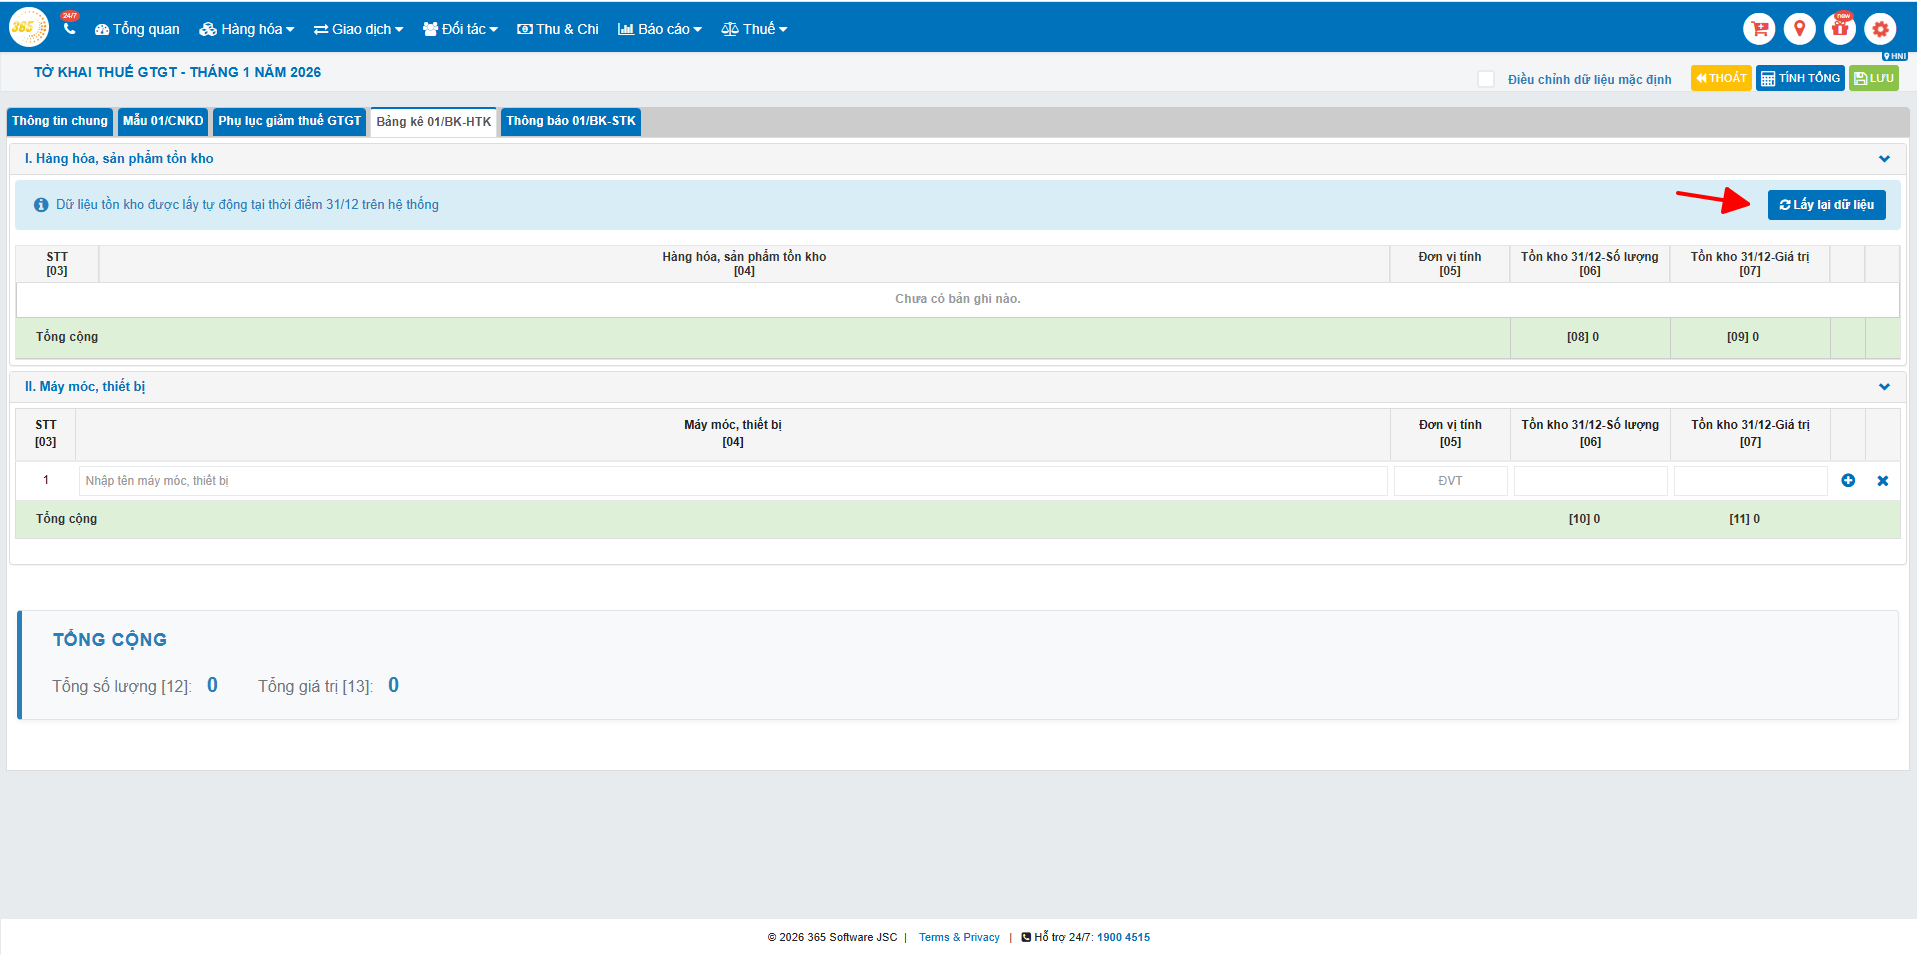Screen dimensions: 1917x955
Task: Open the Hàng hóa dropdown menu
Action: pyautogui.click(x=246, y=29)
